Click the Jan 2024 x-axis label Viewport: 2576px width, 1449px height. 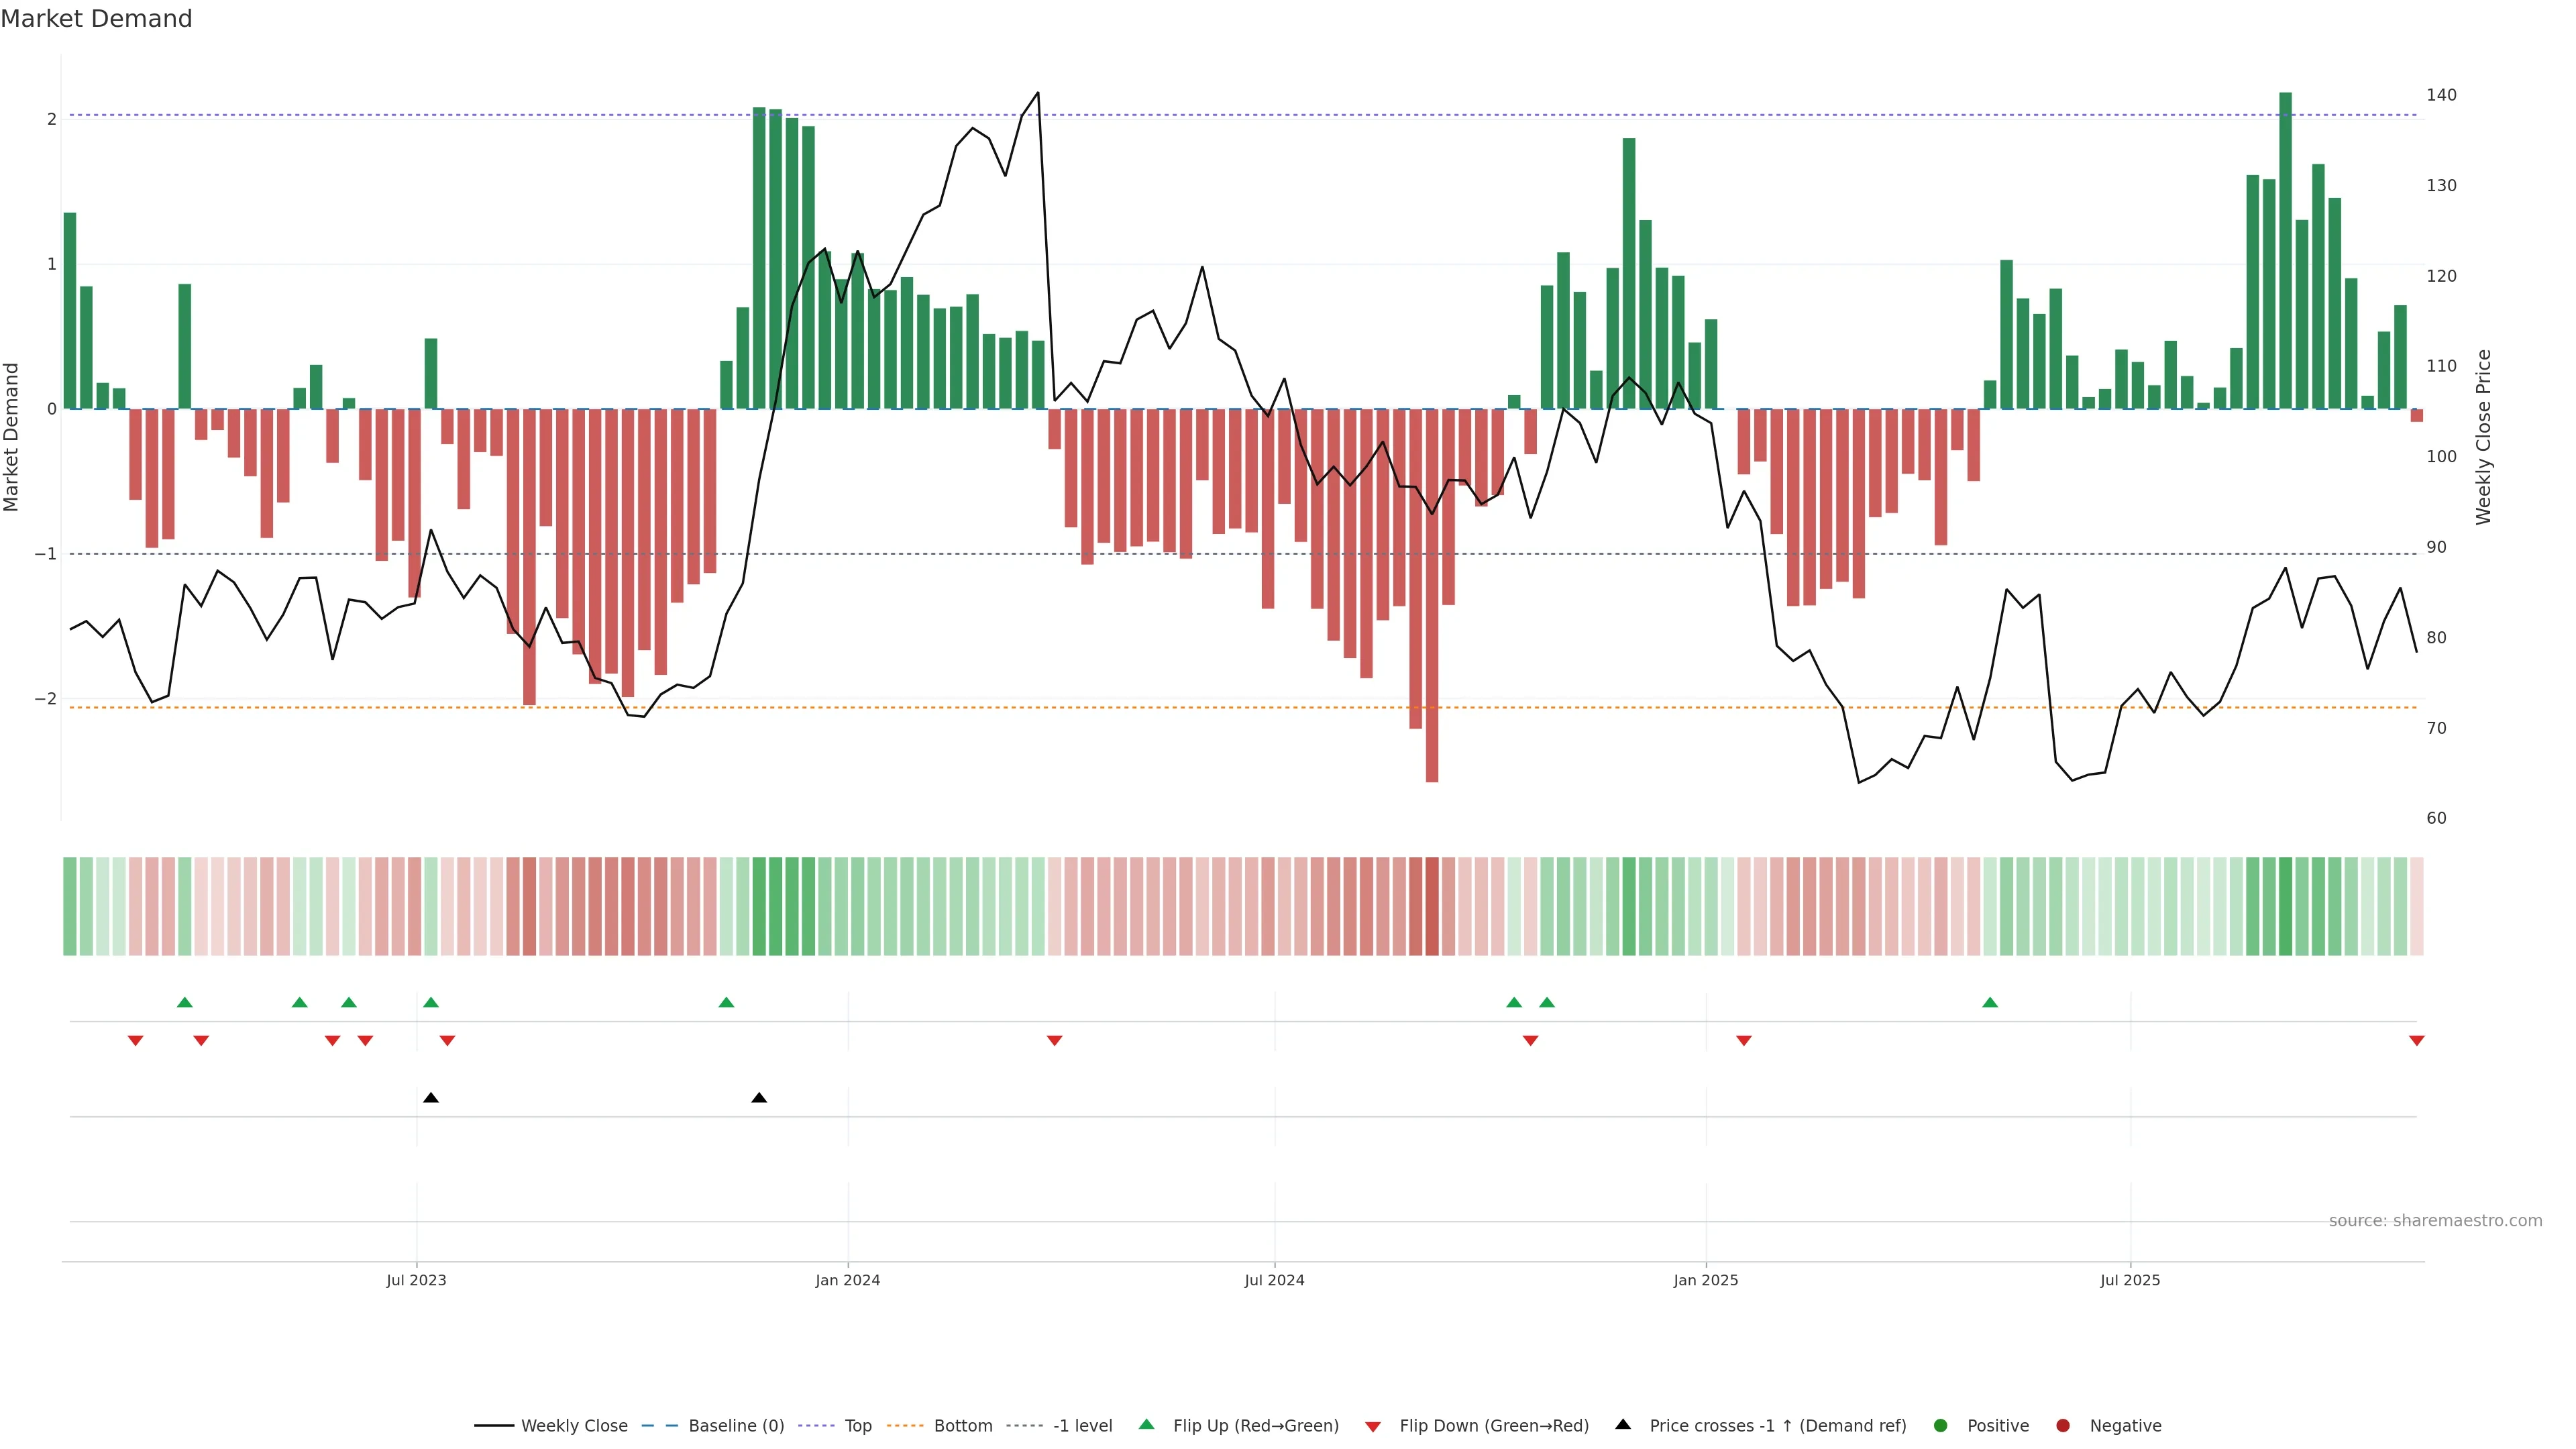(x=847, y=1280)
